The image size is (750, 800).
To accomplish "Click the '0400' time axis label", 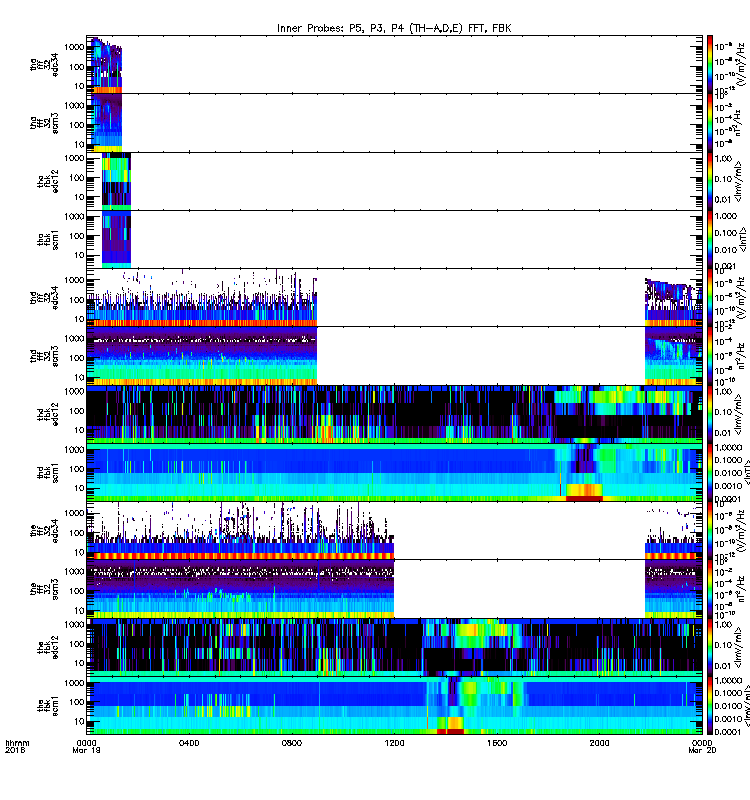I will [x=189, y=743].
